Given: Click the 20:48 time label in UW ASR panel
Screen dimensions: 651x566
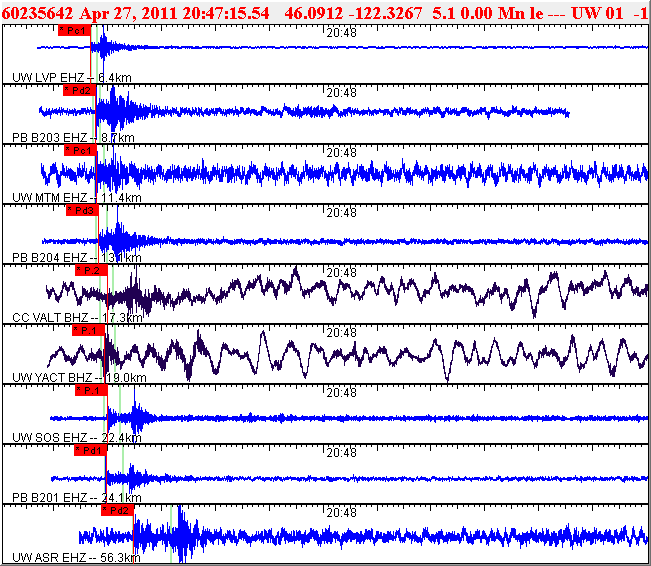Looking at the screenshot, I should coord(341,513).
